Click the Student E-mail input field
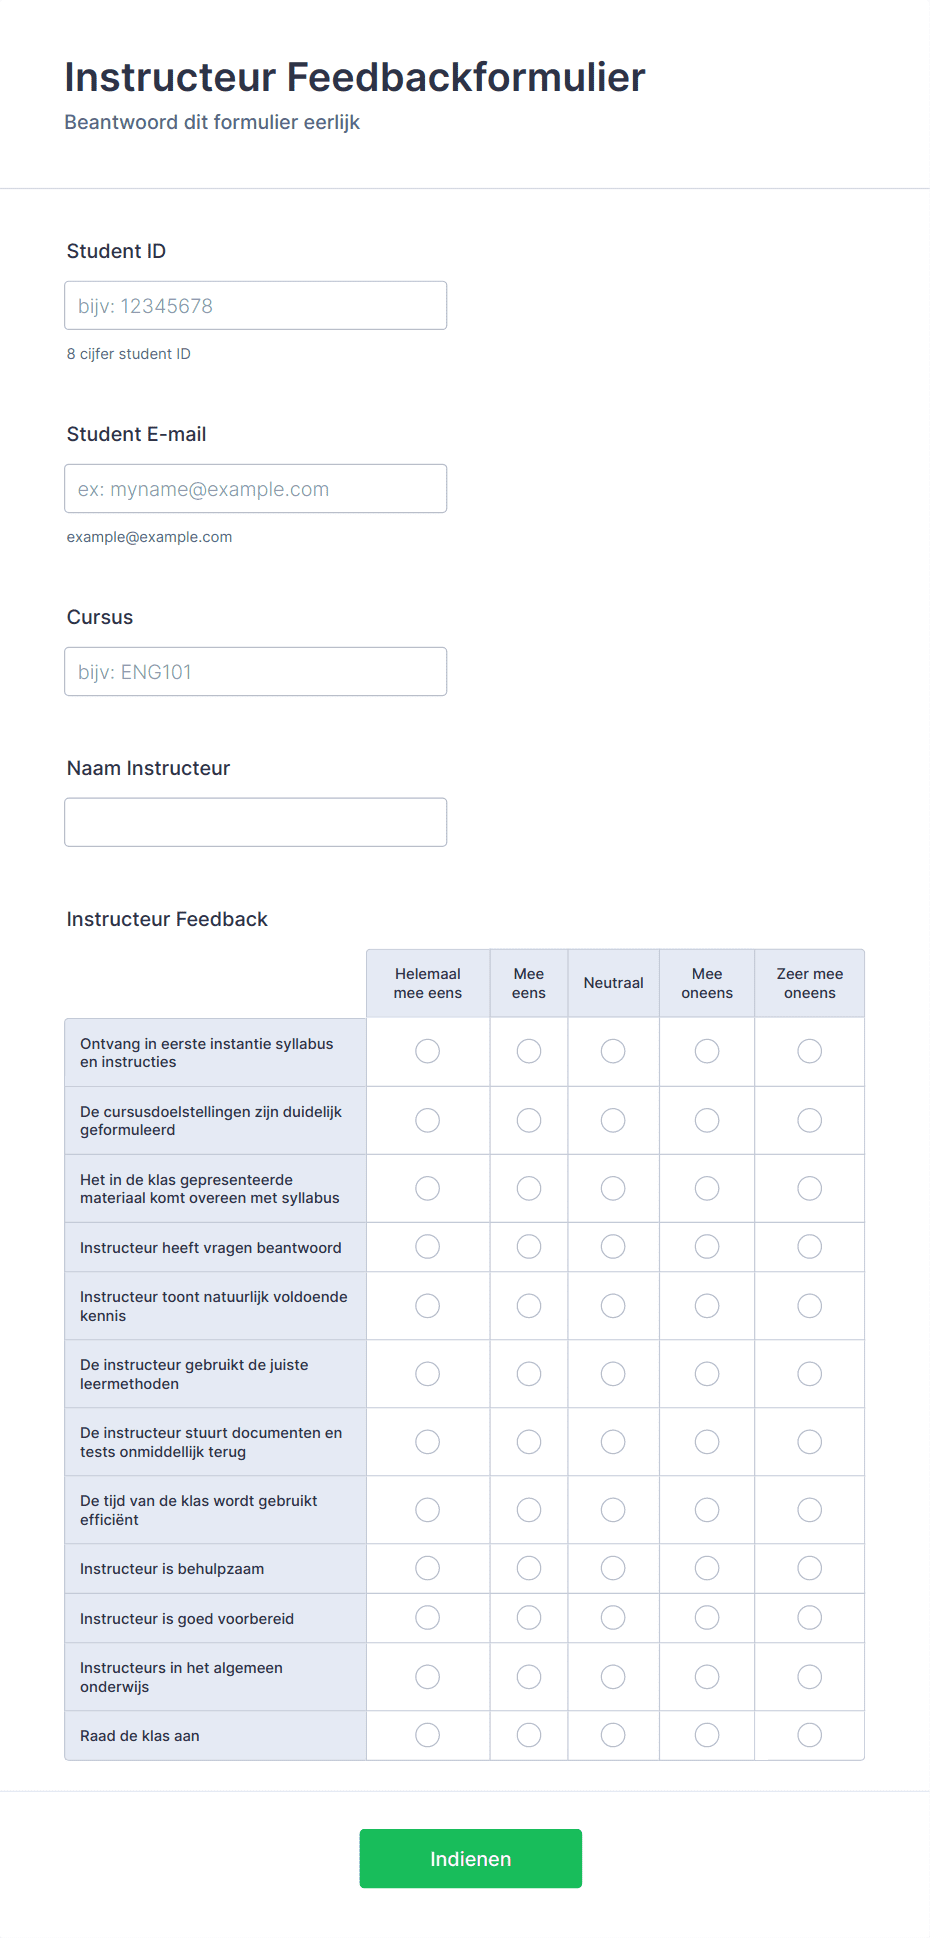The image size is (930, 1938). [255, 488]
